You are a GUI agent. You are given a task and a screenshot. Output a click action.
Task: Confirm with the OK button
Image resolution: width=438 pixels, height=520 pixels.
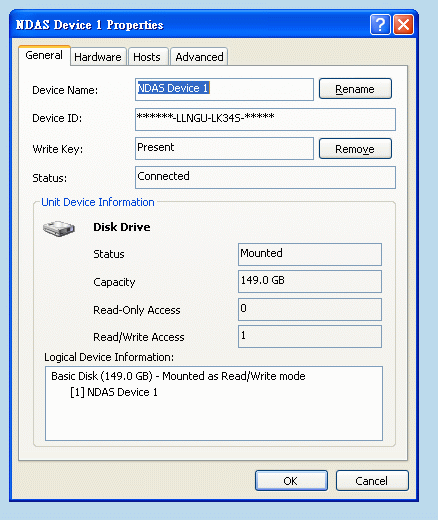291,481
